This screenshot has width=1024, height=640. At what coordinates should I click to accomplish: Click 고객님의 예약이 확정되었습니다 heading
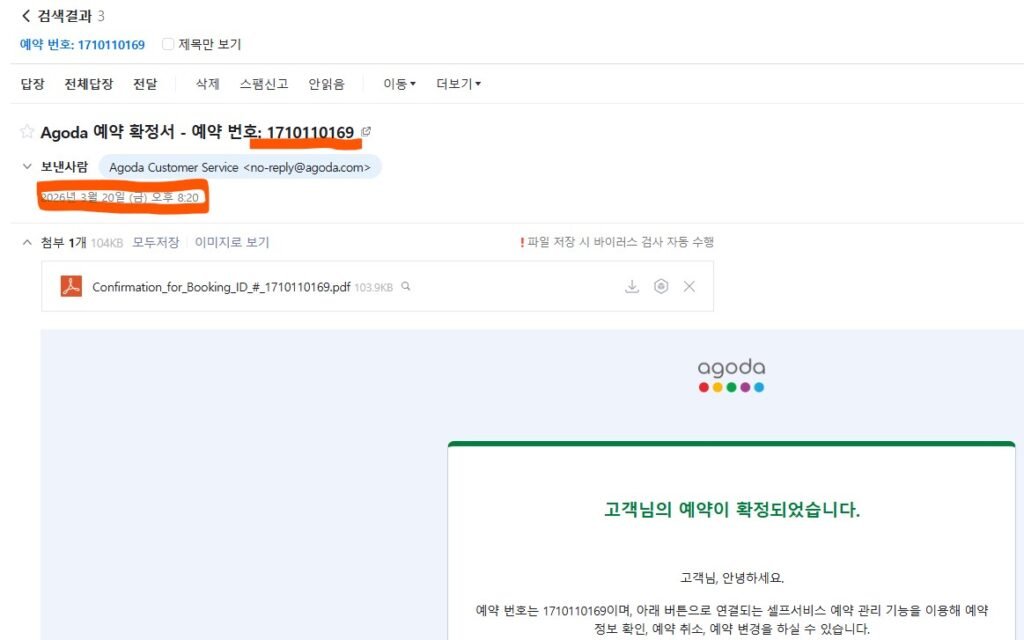click(731, 509)
